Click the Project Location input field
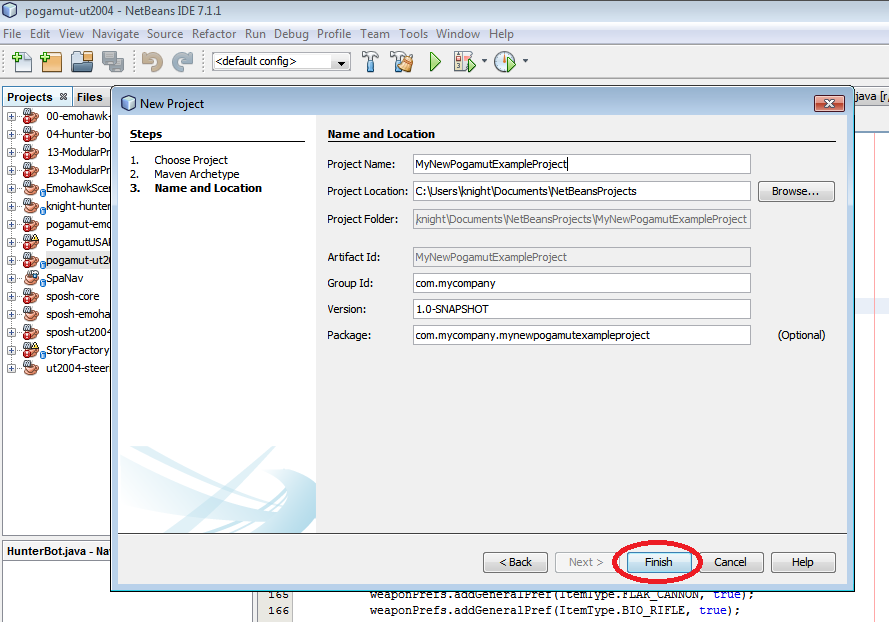Image resolution: width=889 pixels, height=622 pixels. tap(582, 191)
